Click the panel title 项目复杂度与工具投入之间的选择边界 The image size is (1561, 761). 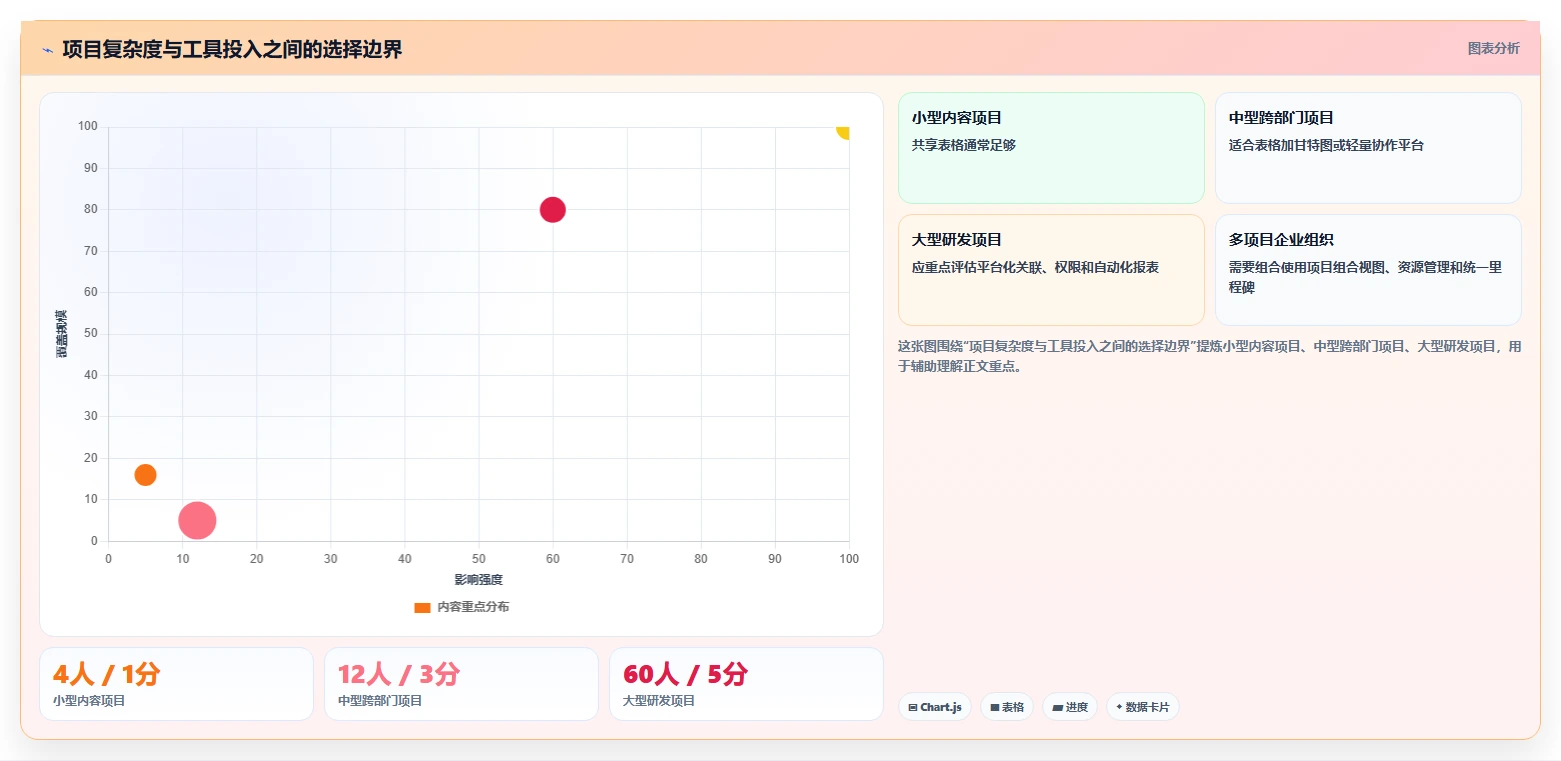coord(232,50)
